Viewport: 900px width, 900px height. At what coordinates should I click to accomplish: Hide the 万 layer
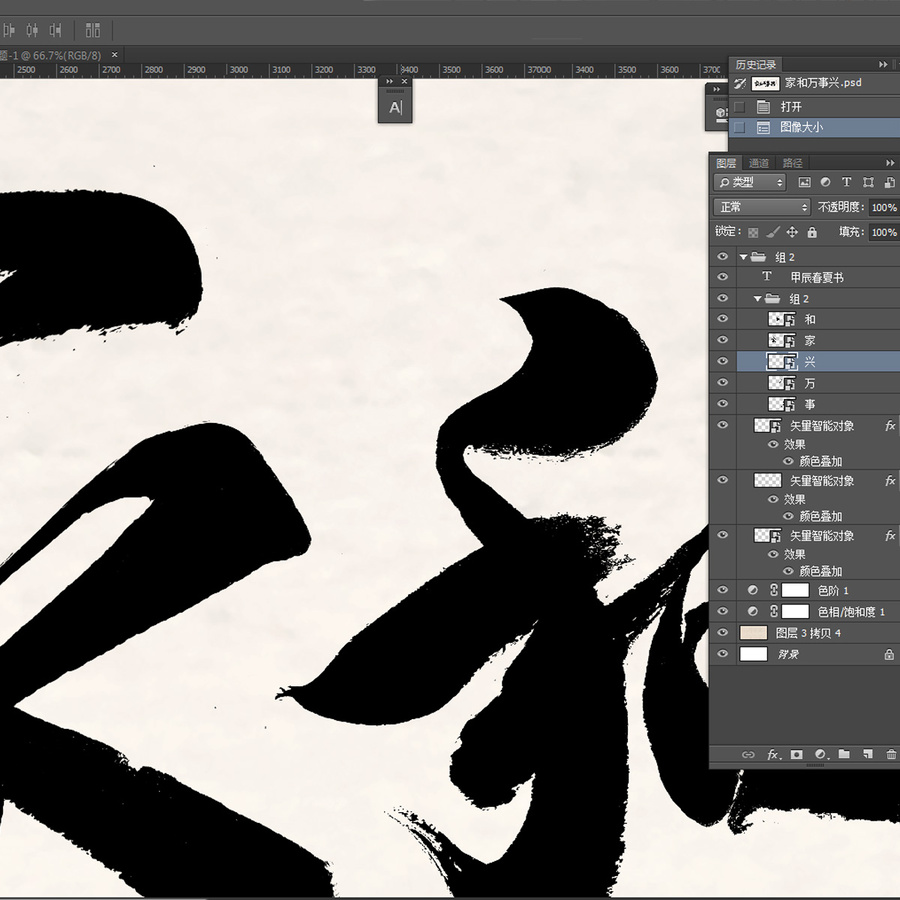(x=723, y=383)
